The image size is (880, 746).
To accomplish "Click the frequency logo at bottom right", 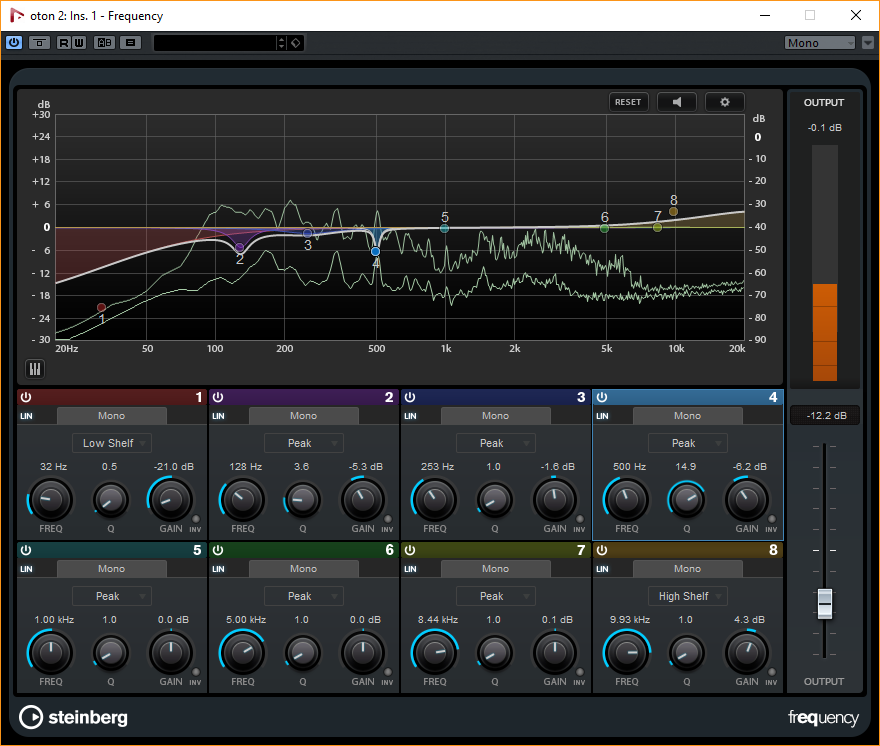I will click(x=822, y=718).
